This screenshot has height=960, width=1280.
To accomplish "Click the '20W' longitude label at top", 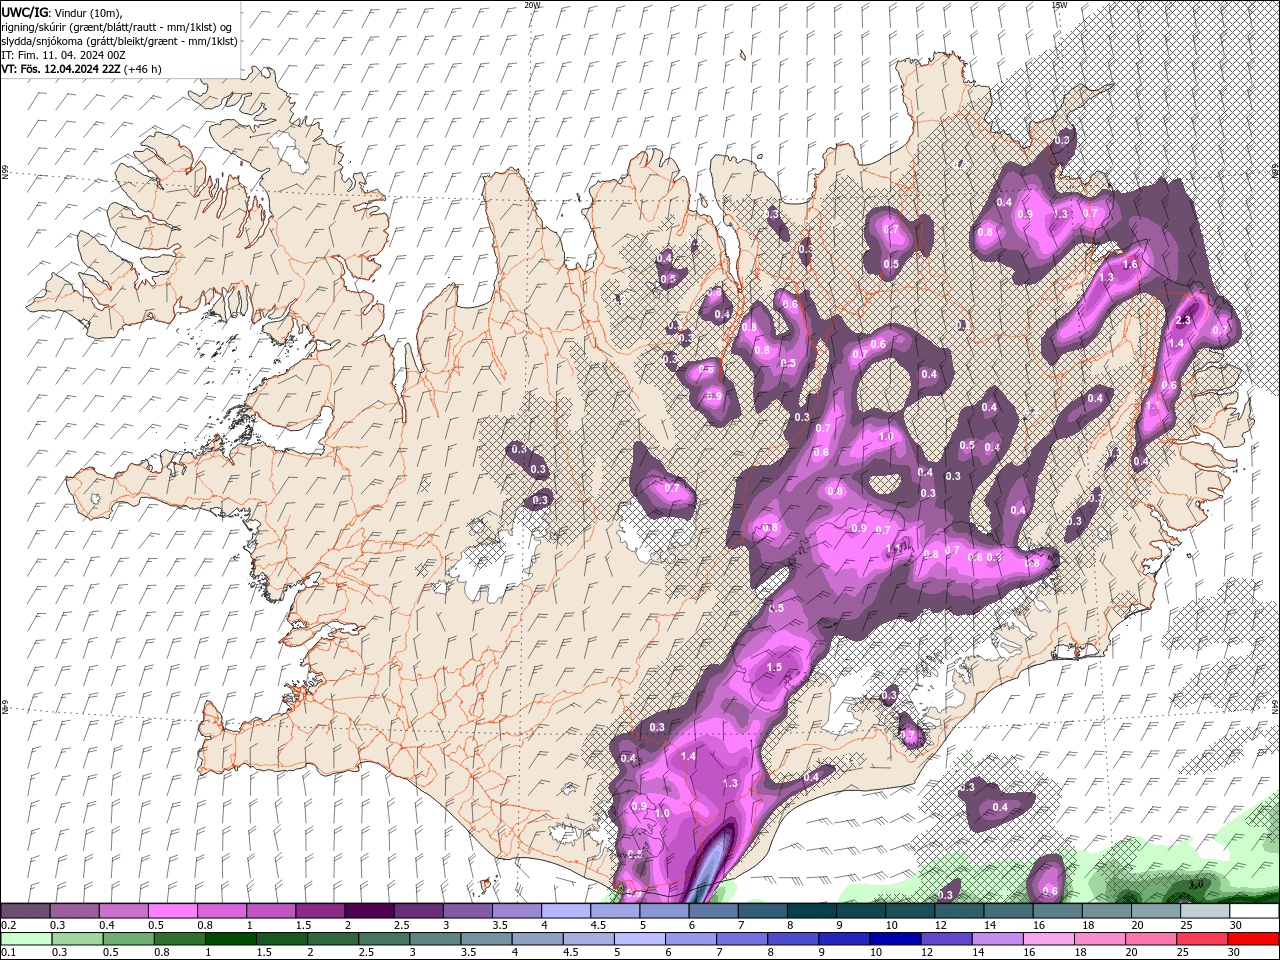I will (x=532, y=5).
